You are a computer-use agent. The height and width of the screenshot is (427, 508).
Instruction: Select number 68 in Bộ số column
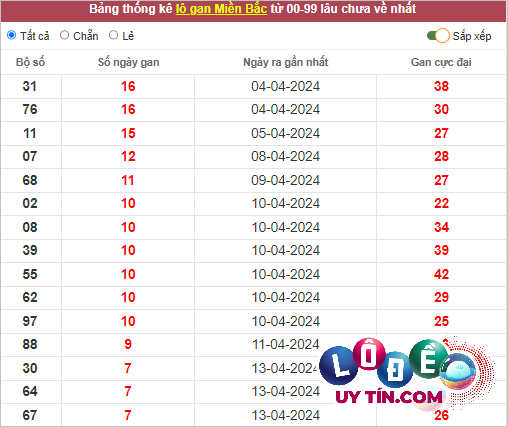[30, 180]
